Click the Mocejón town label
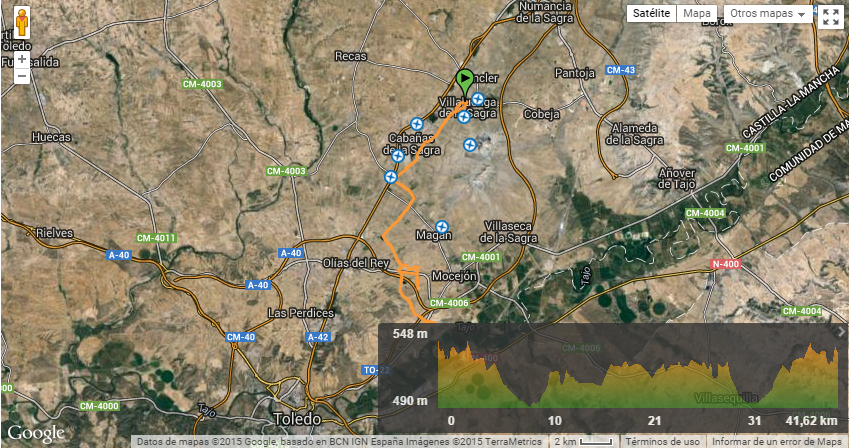Screen dimensions: 849x448 tap(454, 276)
